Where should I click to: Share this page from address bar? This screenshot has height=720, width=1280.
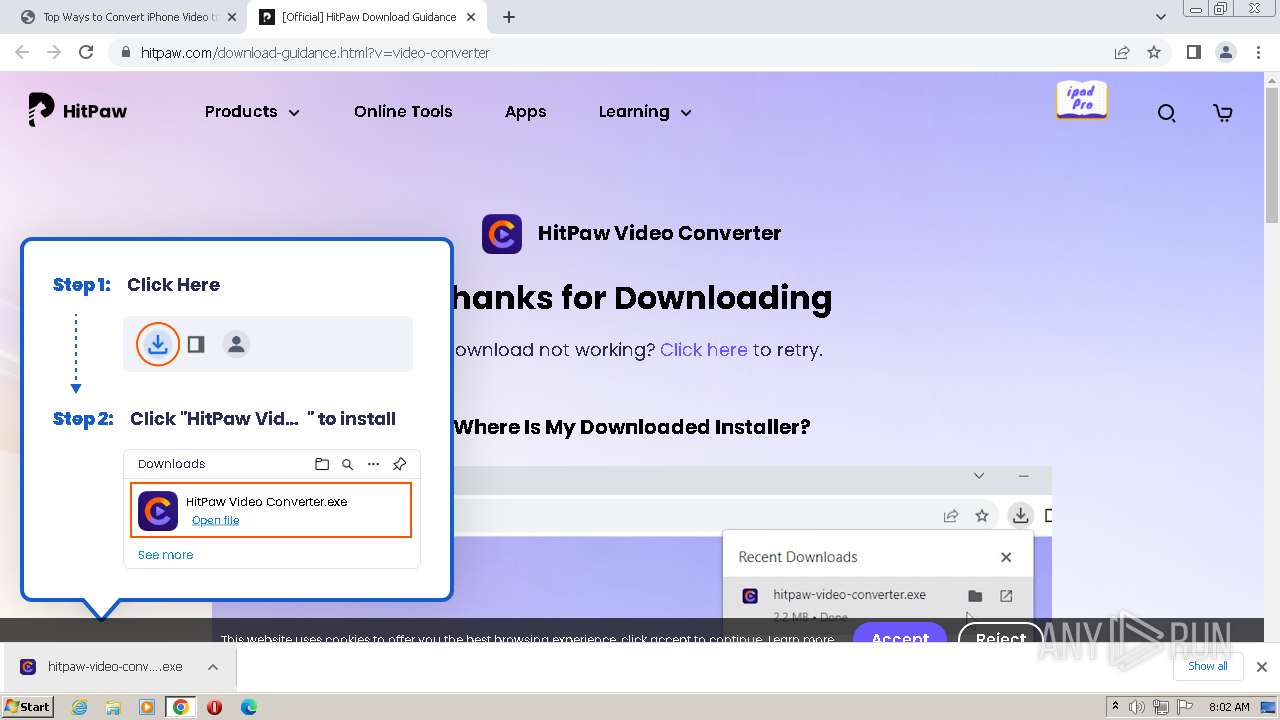(1122, 52)
